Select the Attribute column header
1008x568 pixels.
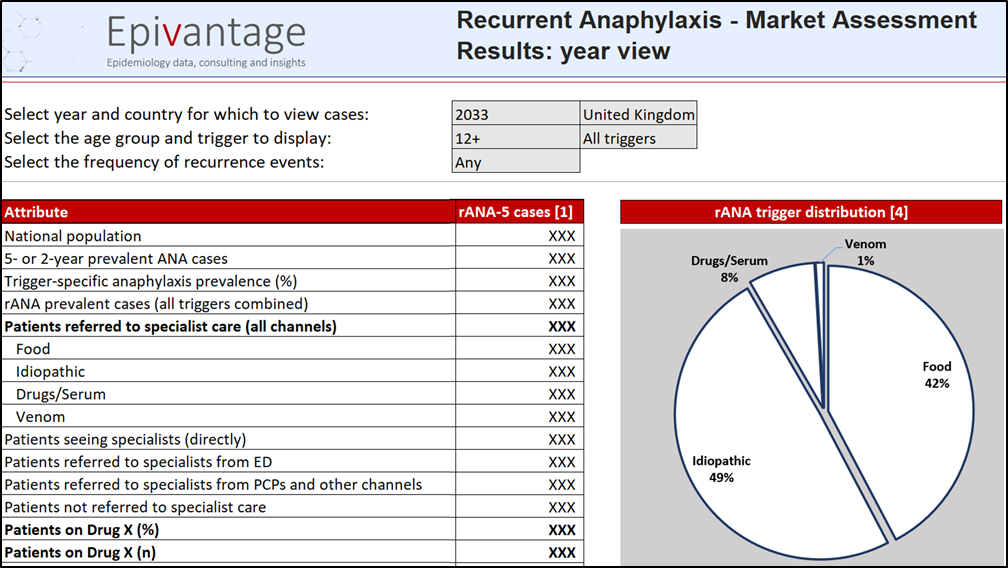pos(228,212)
